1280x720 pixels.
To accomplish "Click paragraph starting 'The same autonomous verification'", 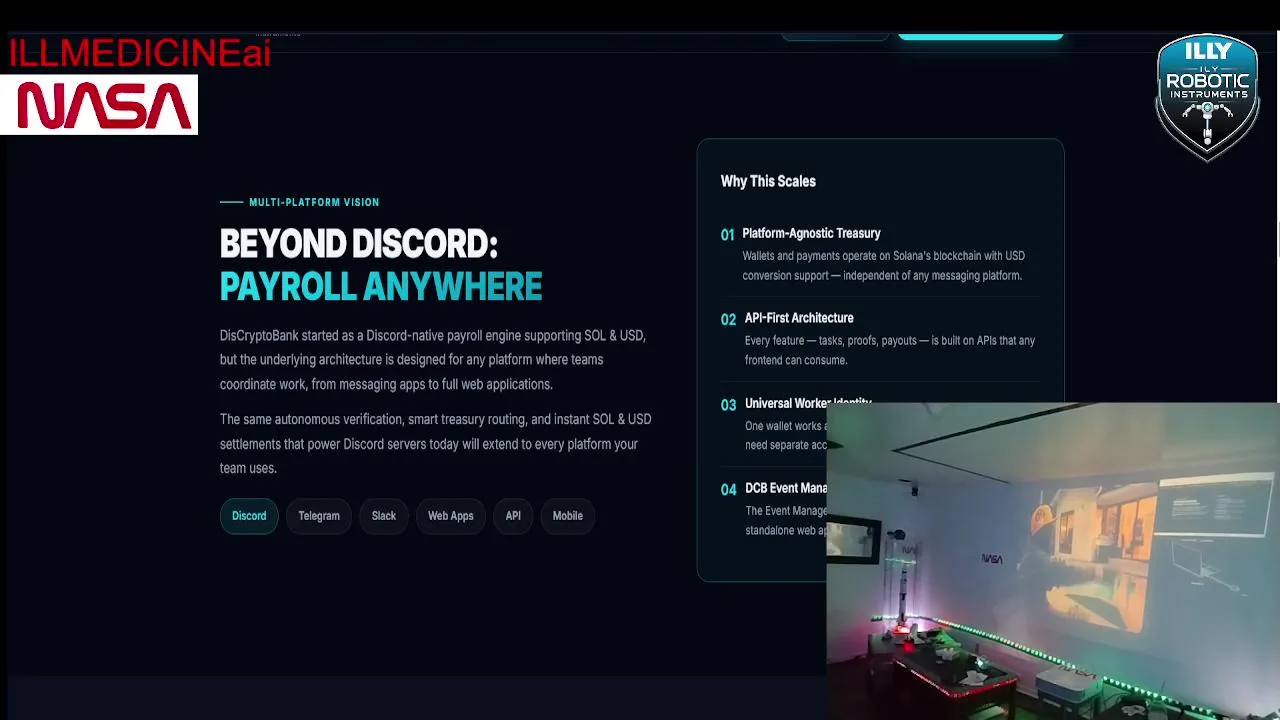I will pos(436,444).
